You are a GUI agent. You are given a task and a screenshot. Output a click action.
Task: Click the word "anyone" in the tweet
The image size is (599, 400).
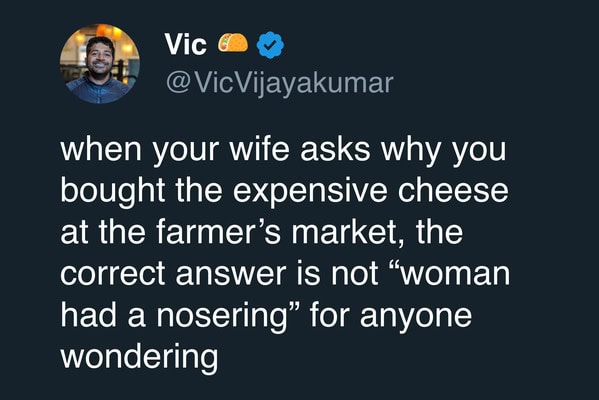coord(416,318)
